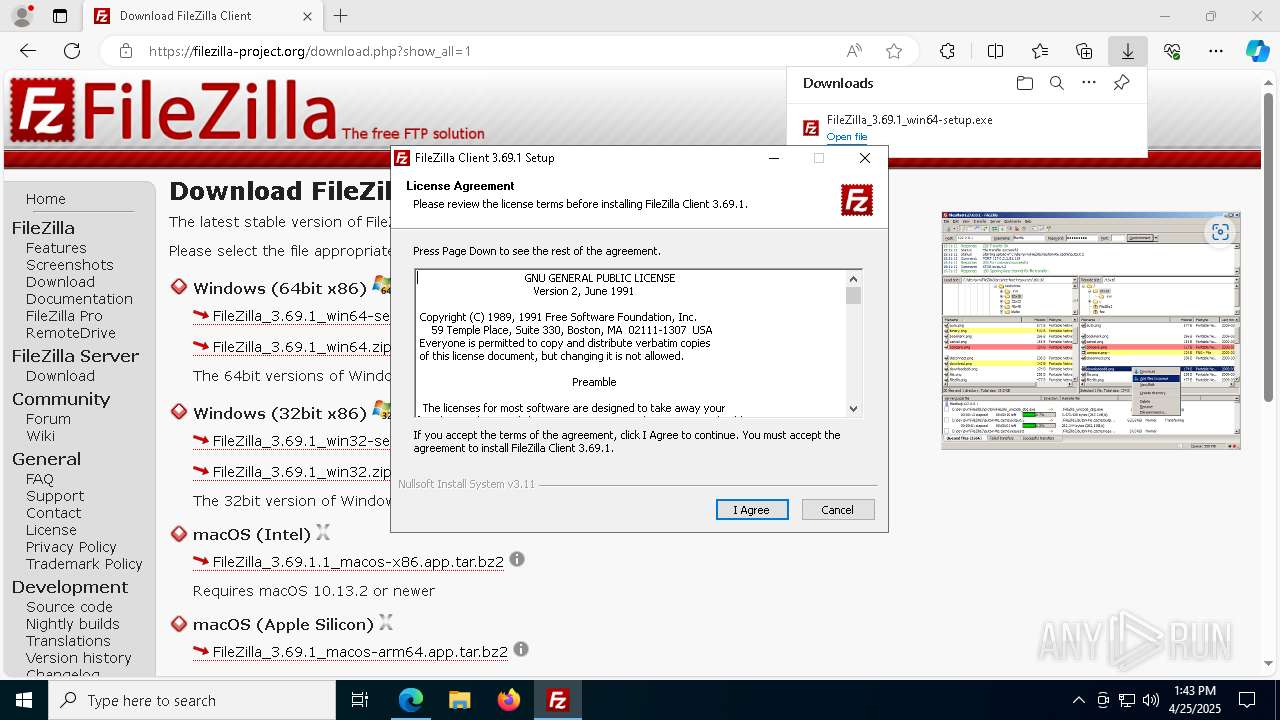Open browser essentials heart icon
The height and width of the screenshot is (720, 1280).
click(x=1172, y=51)
